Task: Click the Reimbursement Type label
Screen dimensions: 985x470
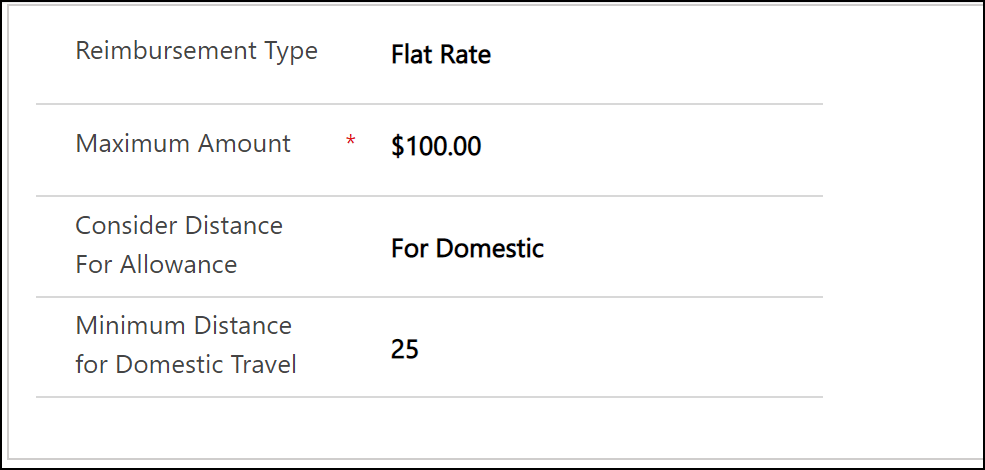Action: click(196, 51)
